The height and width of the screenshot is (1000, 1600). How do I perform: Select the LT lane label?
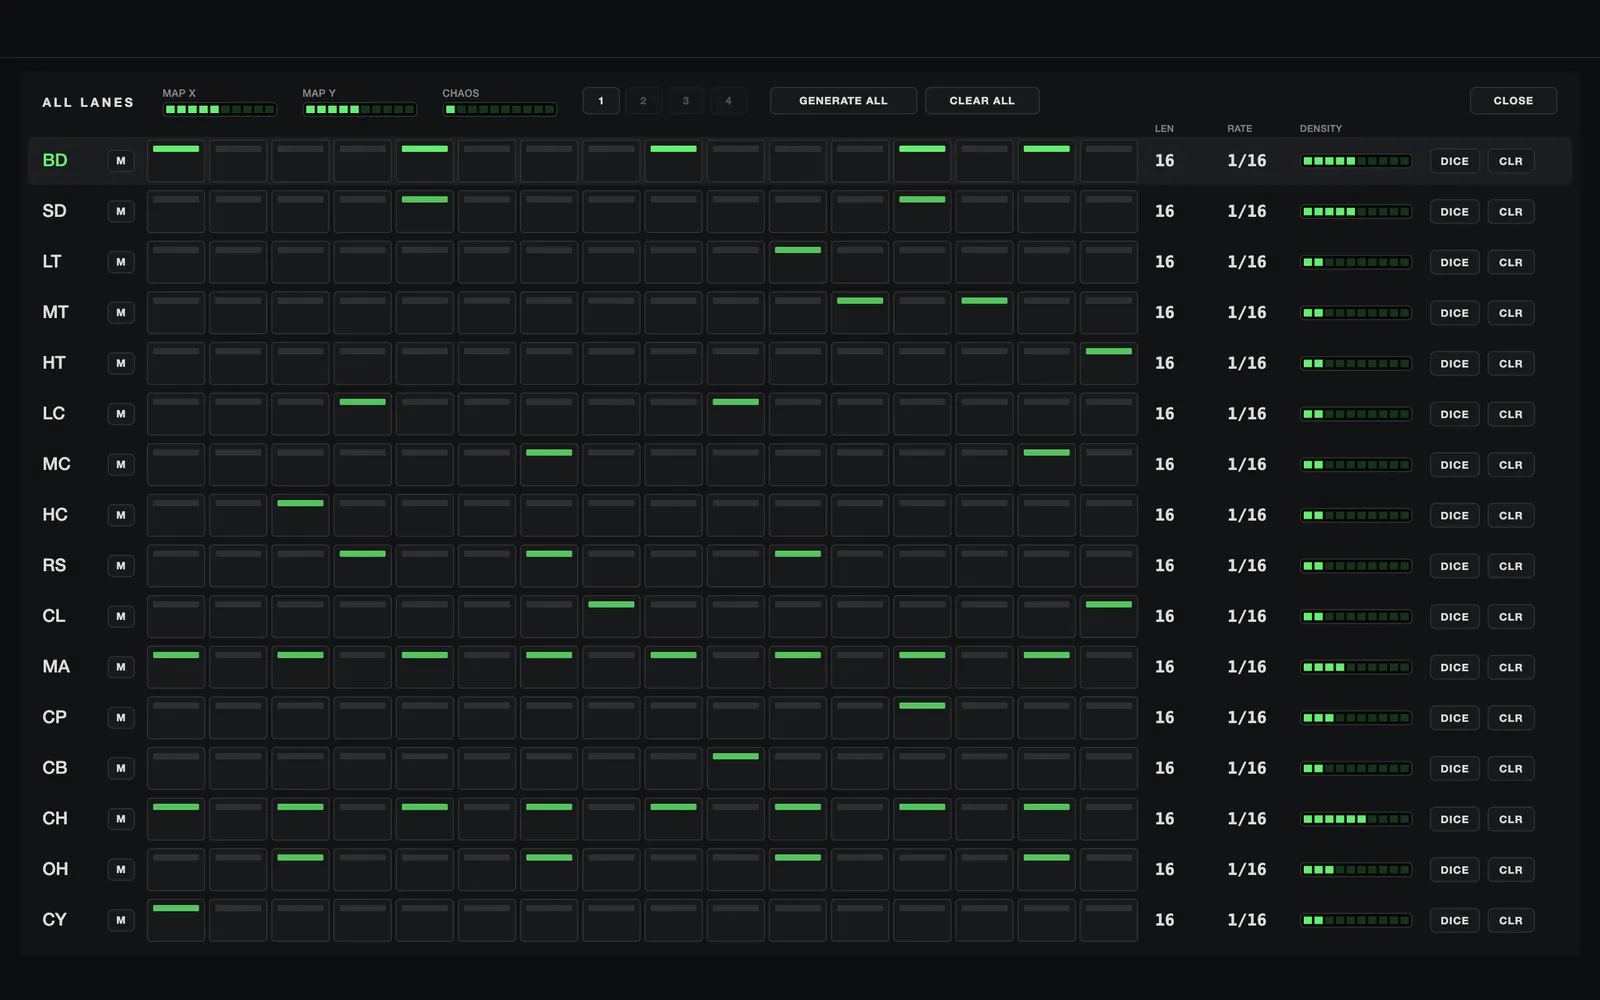coord(52,262)
